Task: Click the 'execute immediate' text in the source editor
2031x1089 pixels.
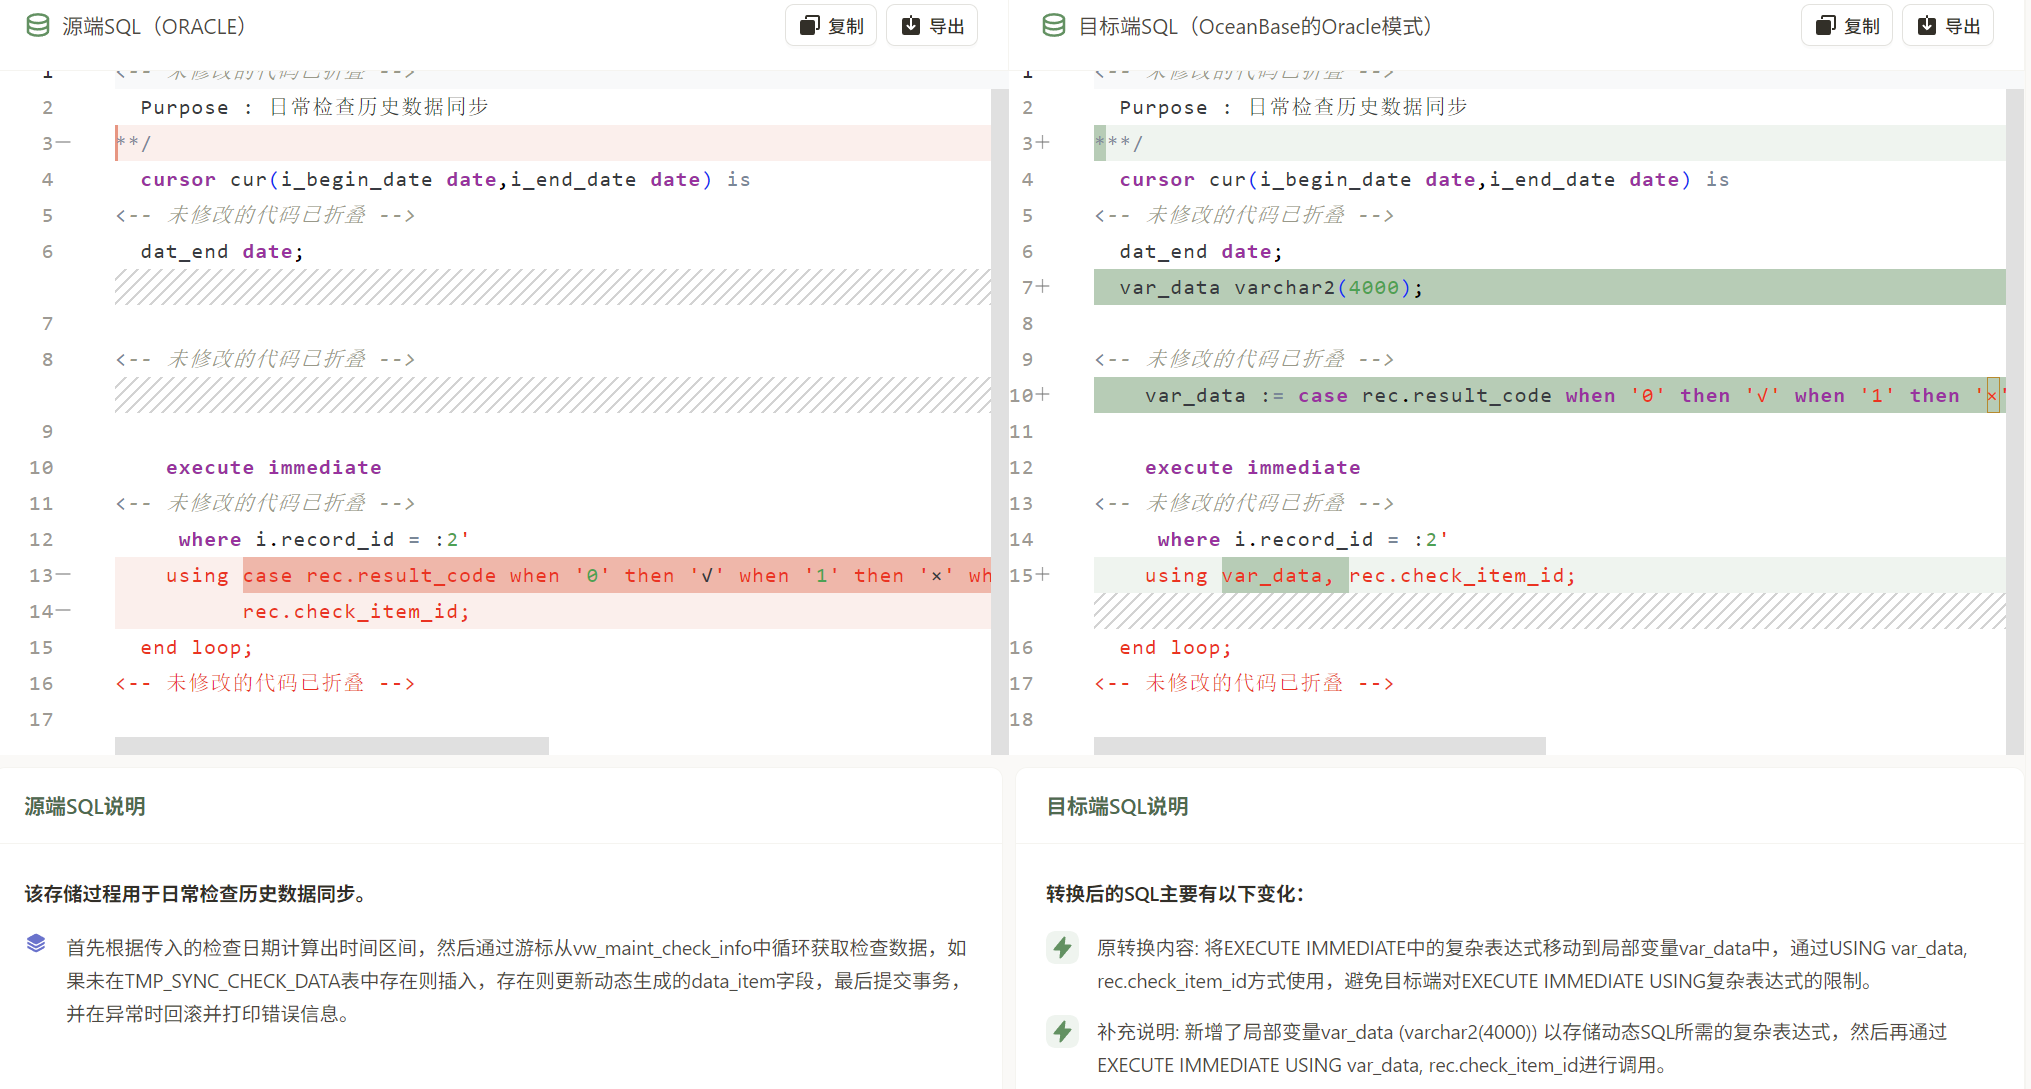Action: point(274,467)
